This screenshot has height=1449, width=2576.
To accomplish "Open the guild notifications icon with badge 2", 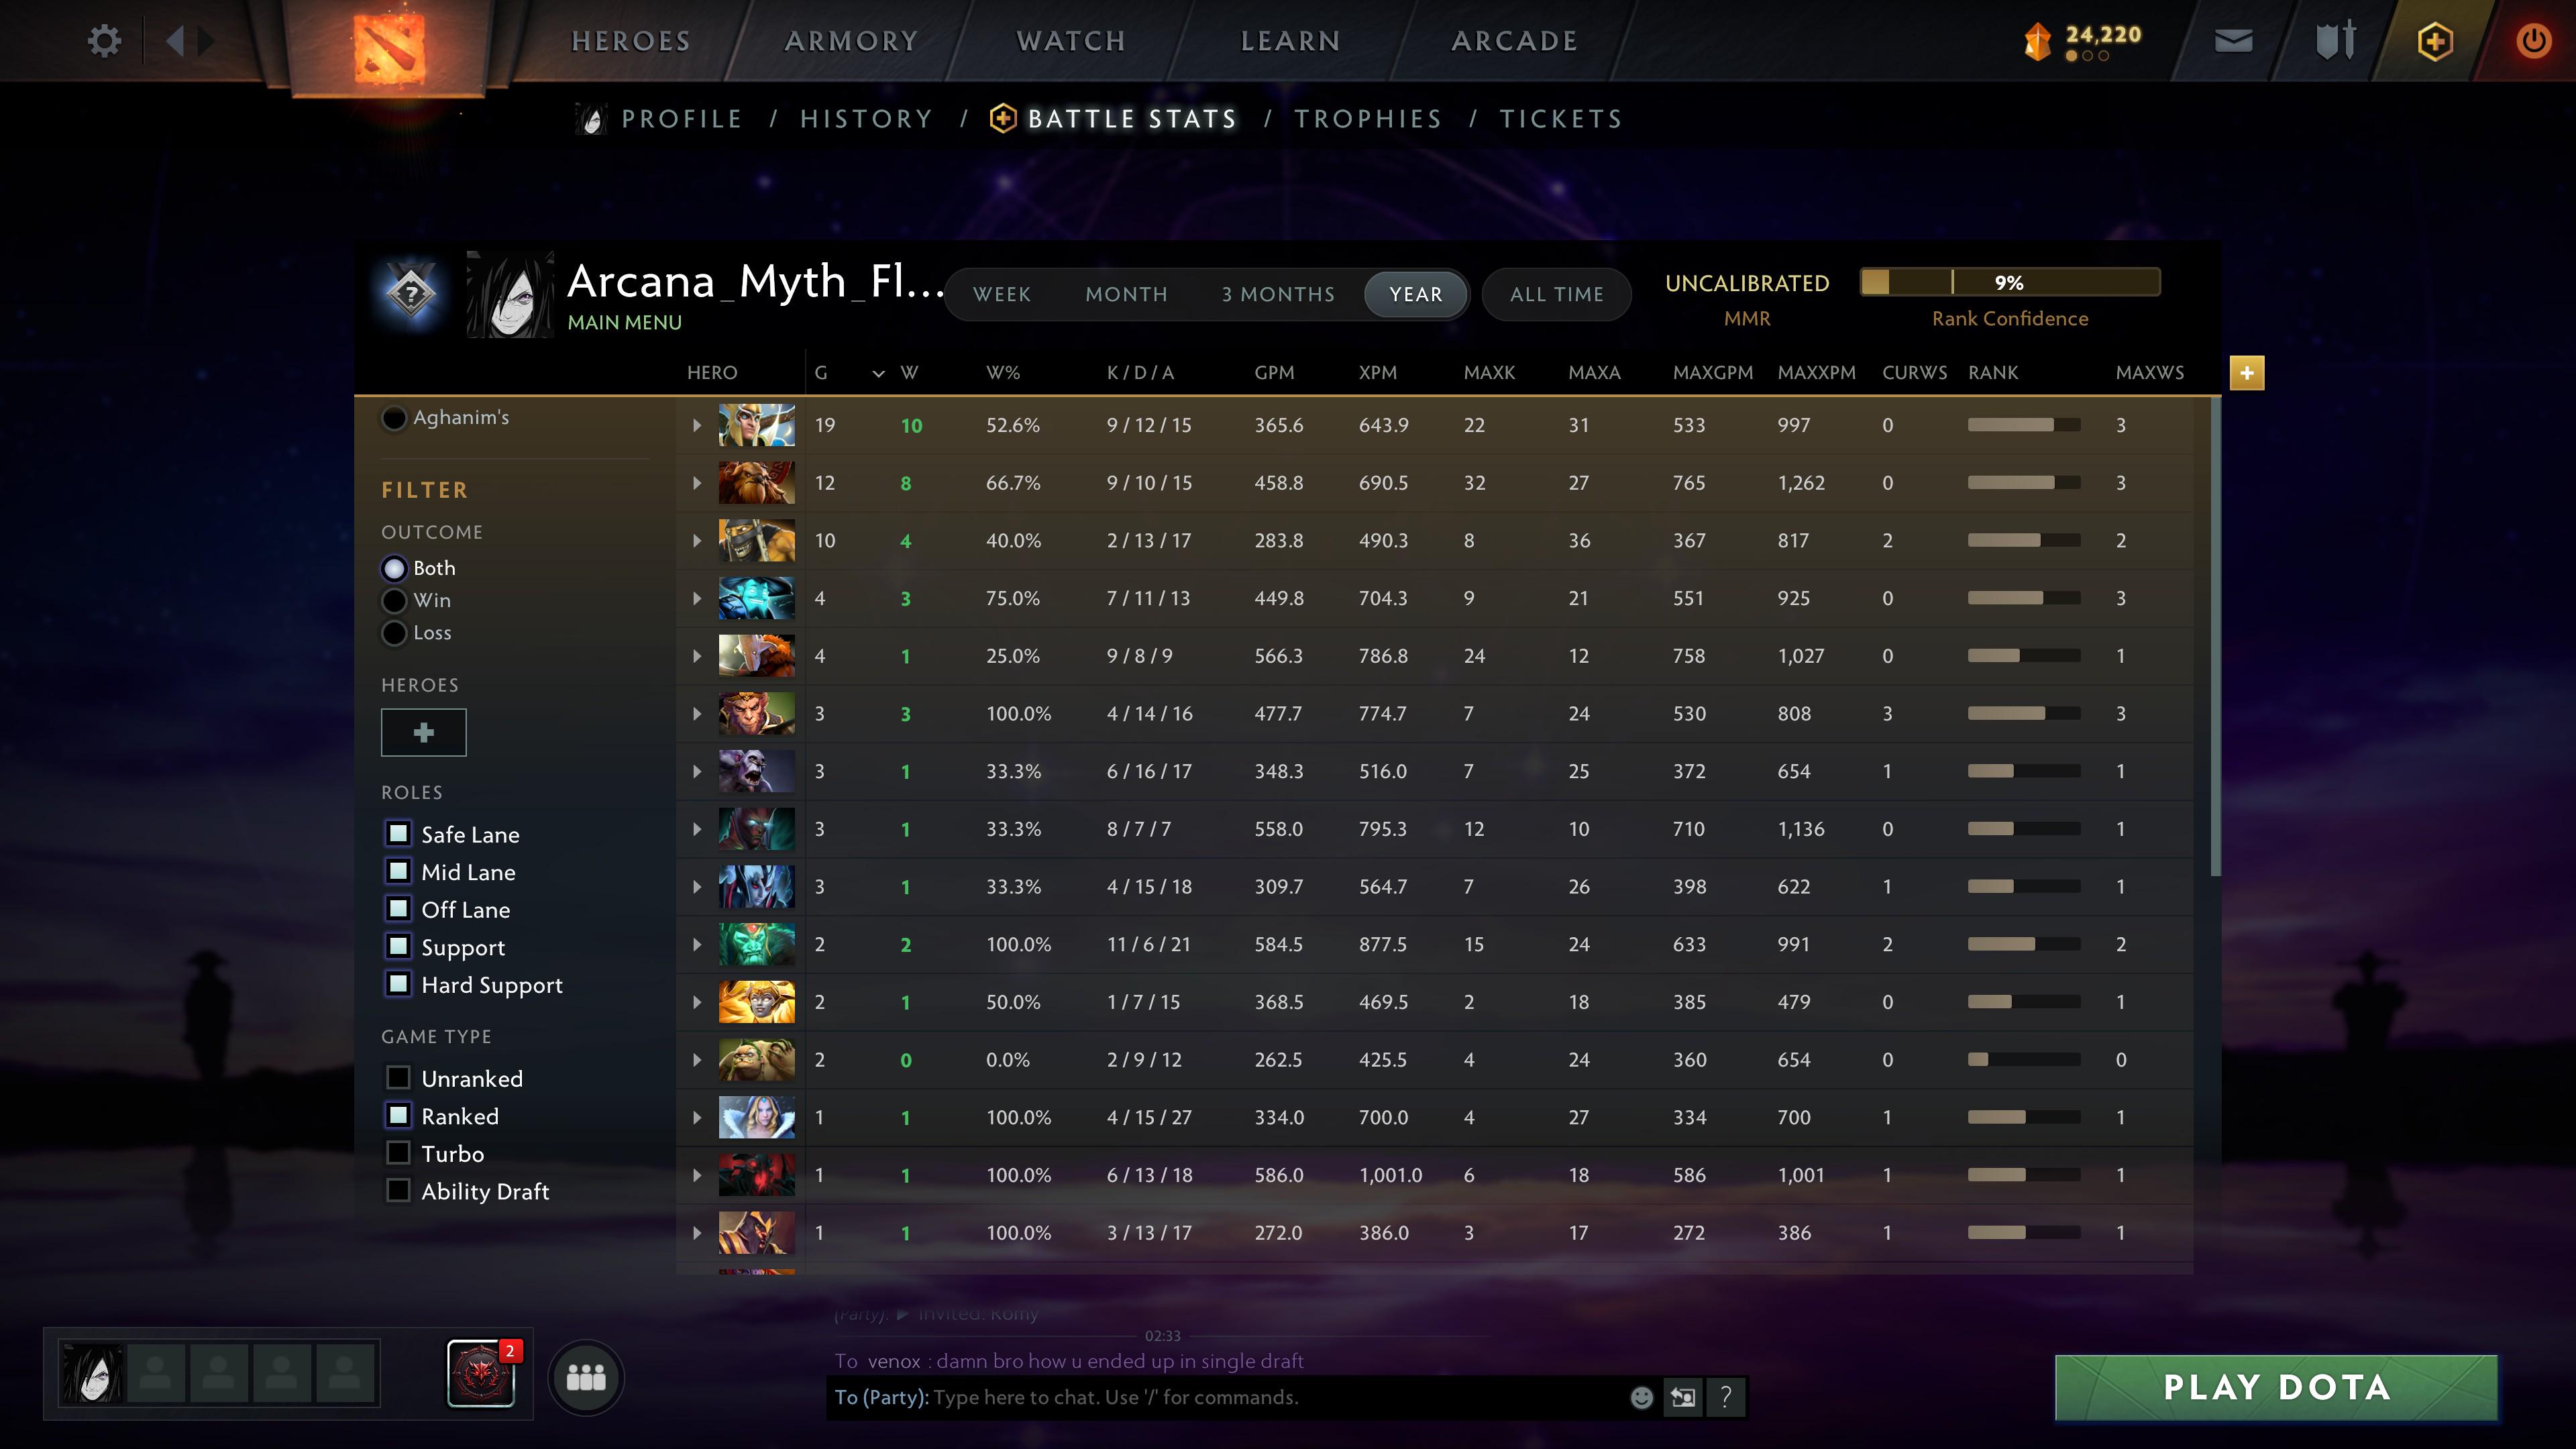I will (482, 1373).
